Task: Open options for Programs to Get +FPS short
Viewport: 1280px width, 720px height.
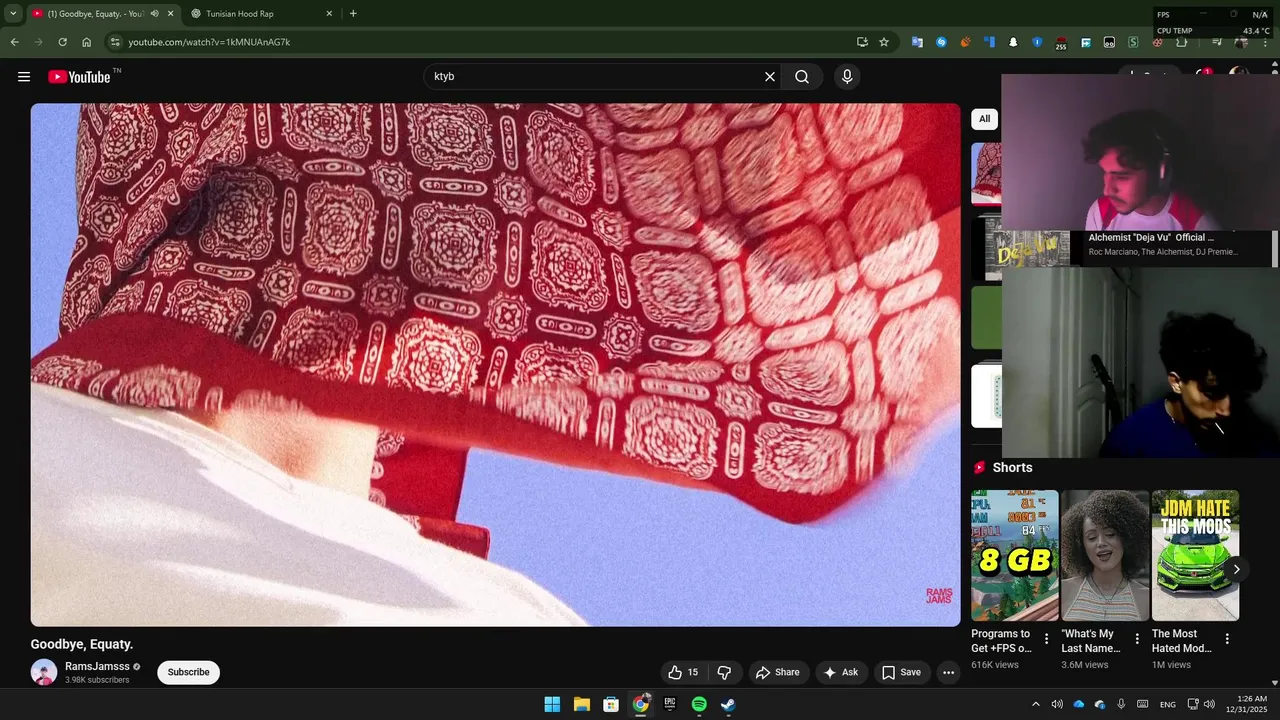Action: click(x=1047, y=638)
